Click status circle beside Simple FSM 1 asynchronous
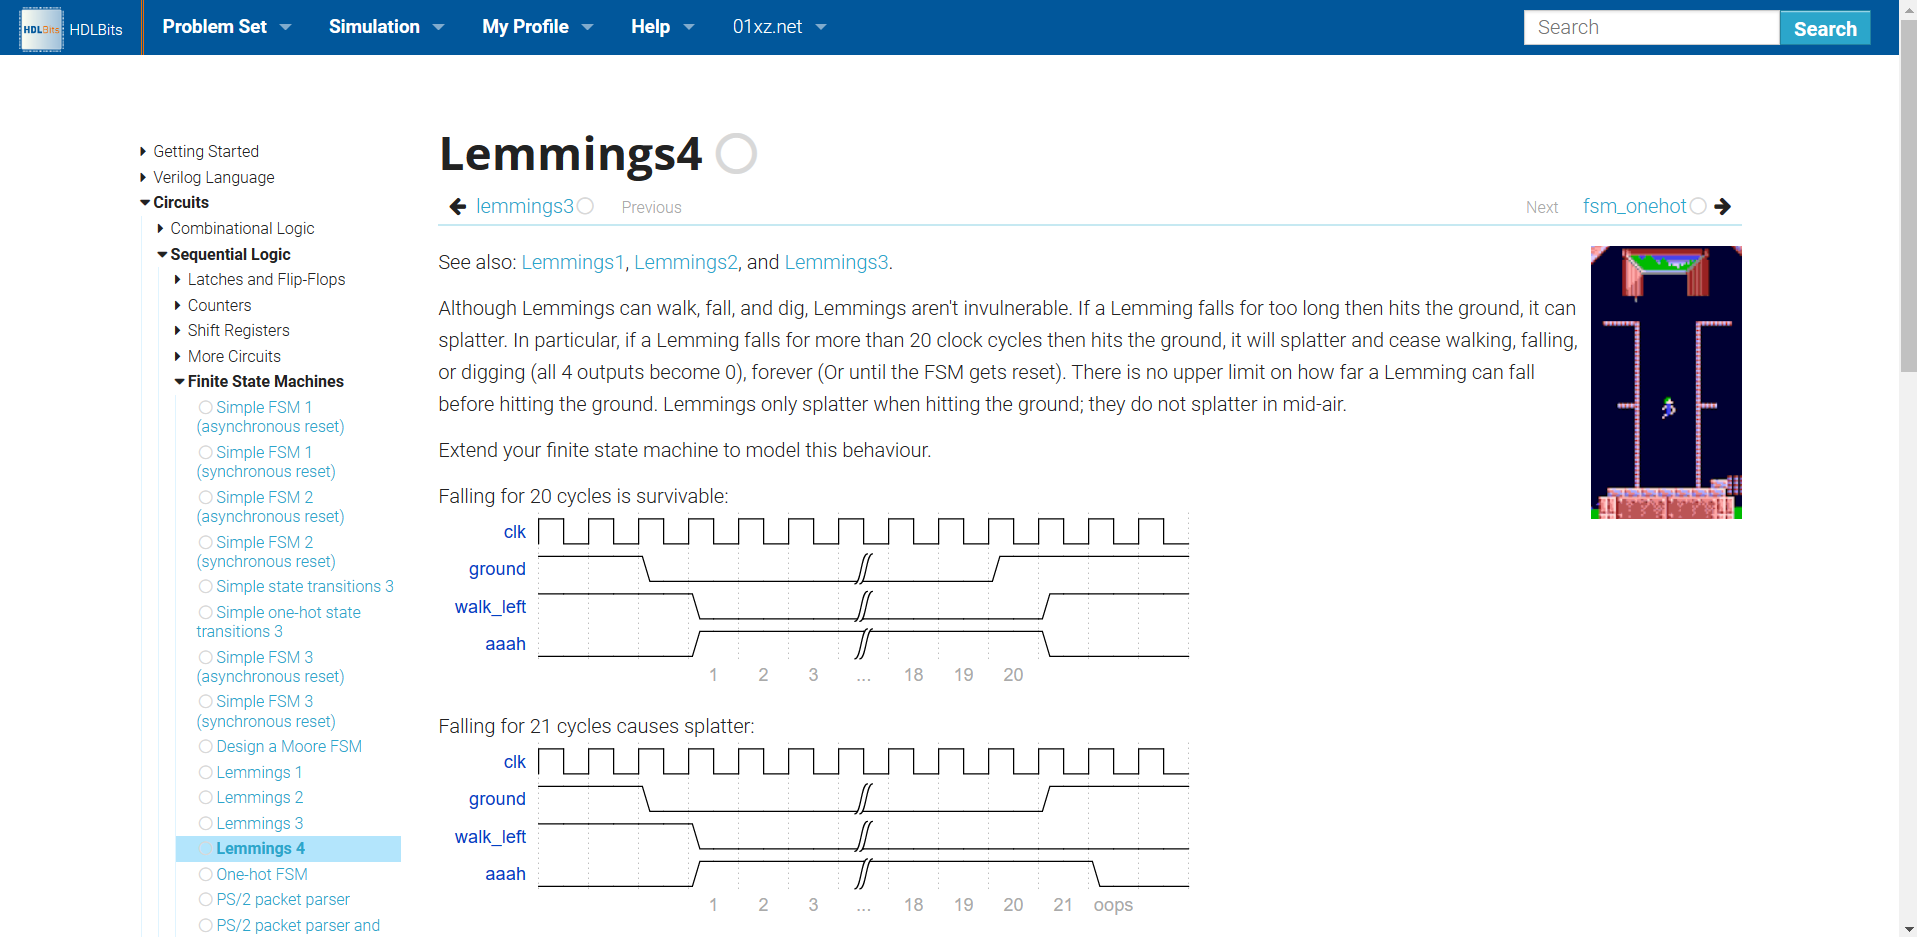The height and width of the screenshot is (937, 1917). [x=205, y=407]
